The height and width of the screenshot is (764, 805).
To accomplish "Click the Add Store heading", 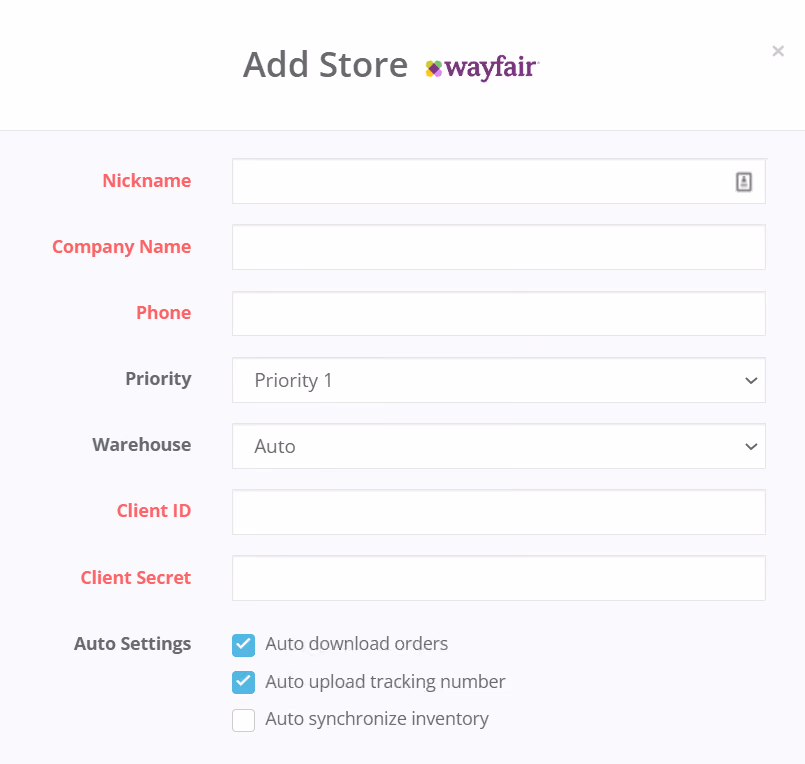I will [325, 65].
